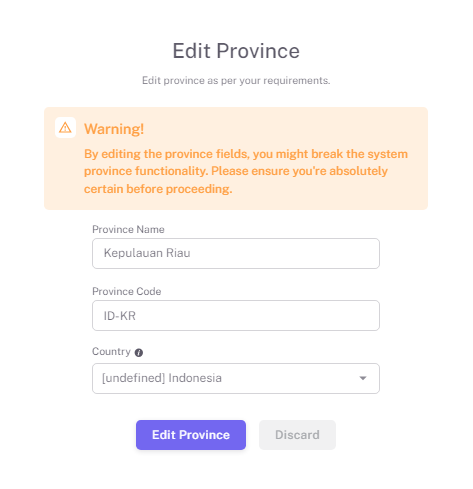473x489 pixels.
Task: Click the Province Name label
Action: (x=128, y=229)
